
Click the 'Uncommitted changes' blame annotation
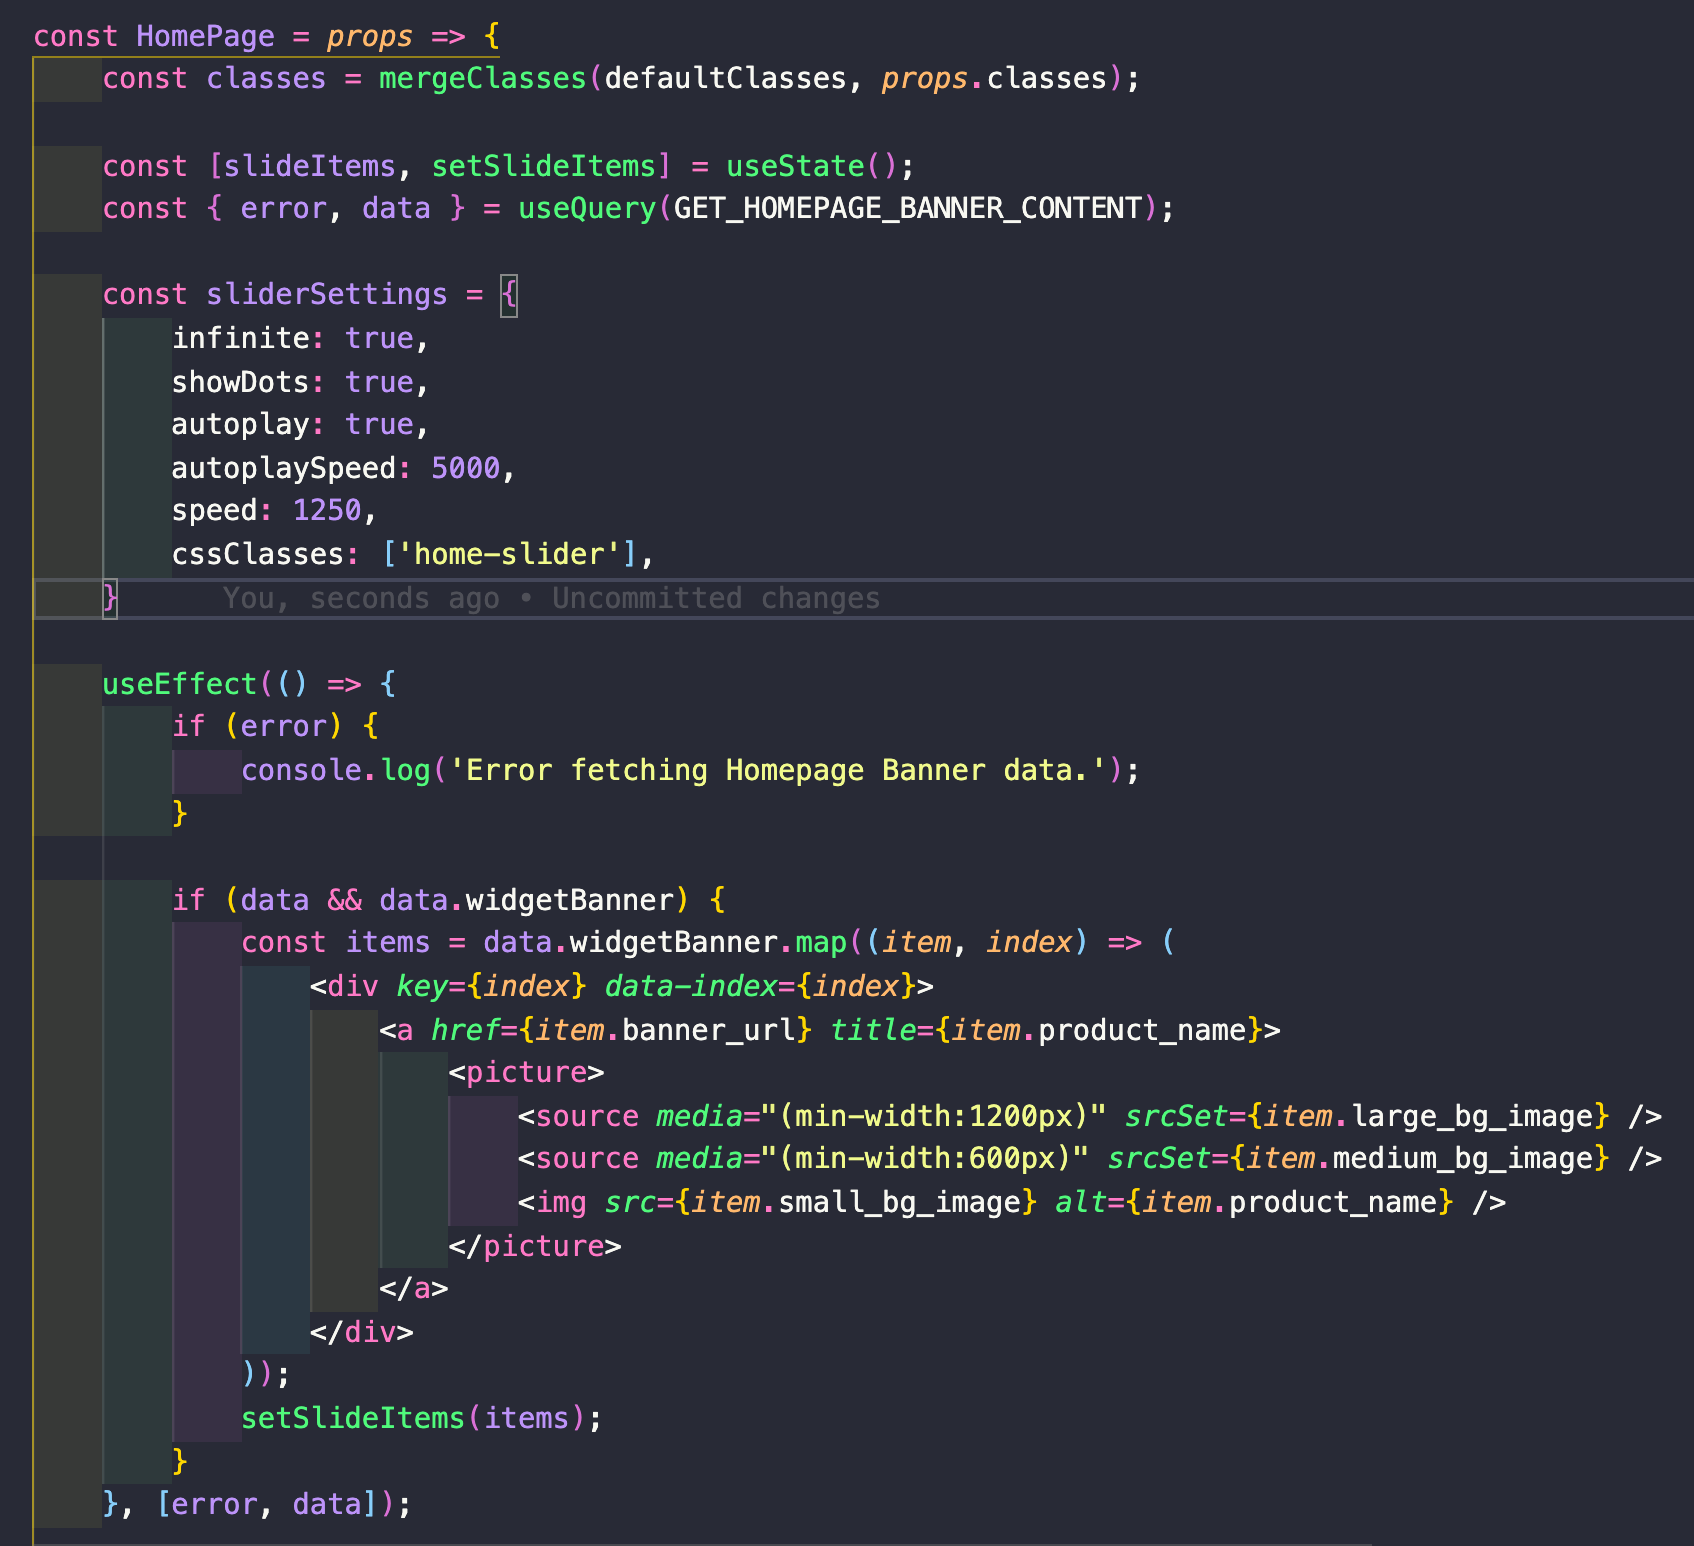[713, 597]
